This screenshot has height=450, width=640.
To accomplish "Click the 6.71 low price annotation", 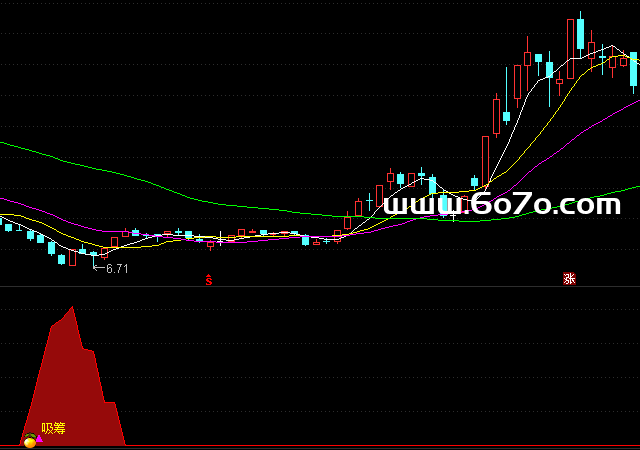I will (x=117, y=268).
